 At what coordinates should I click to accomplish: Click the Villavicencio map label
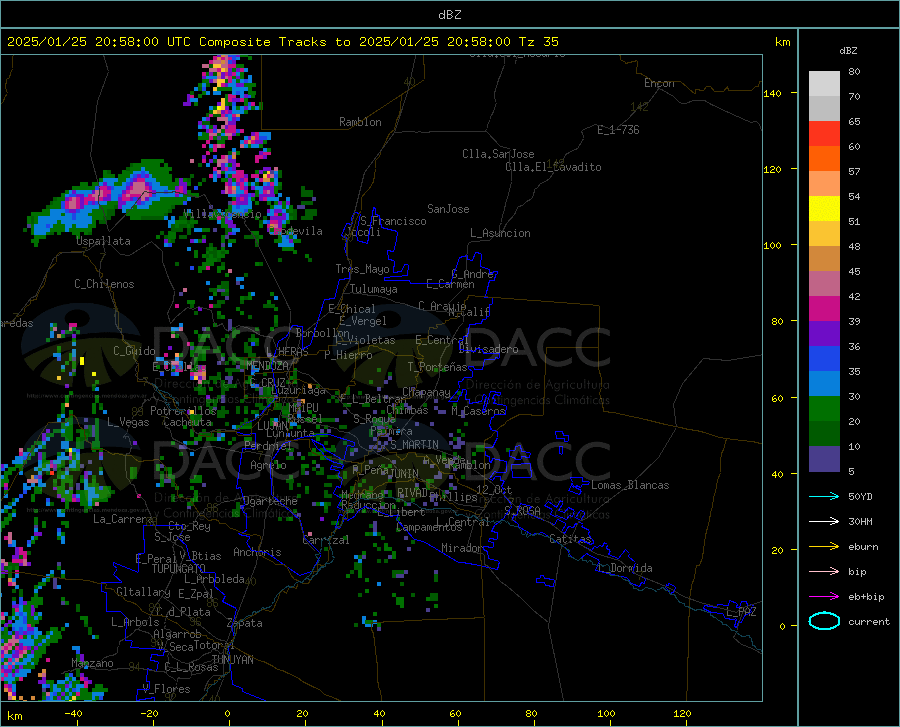coord(222,214)
